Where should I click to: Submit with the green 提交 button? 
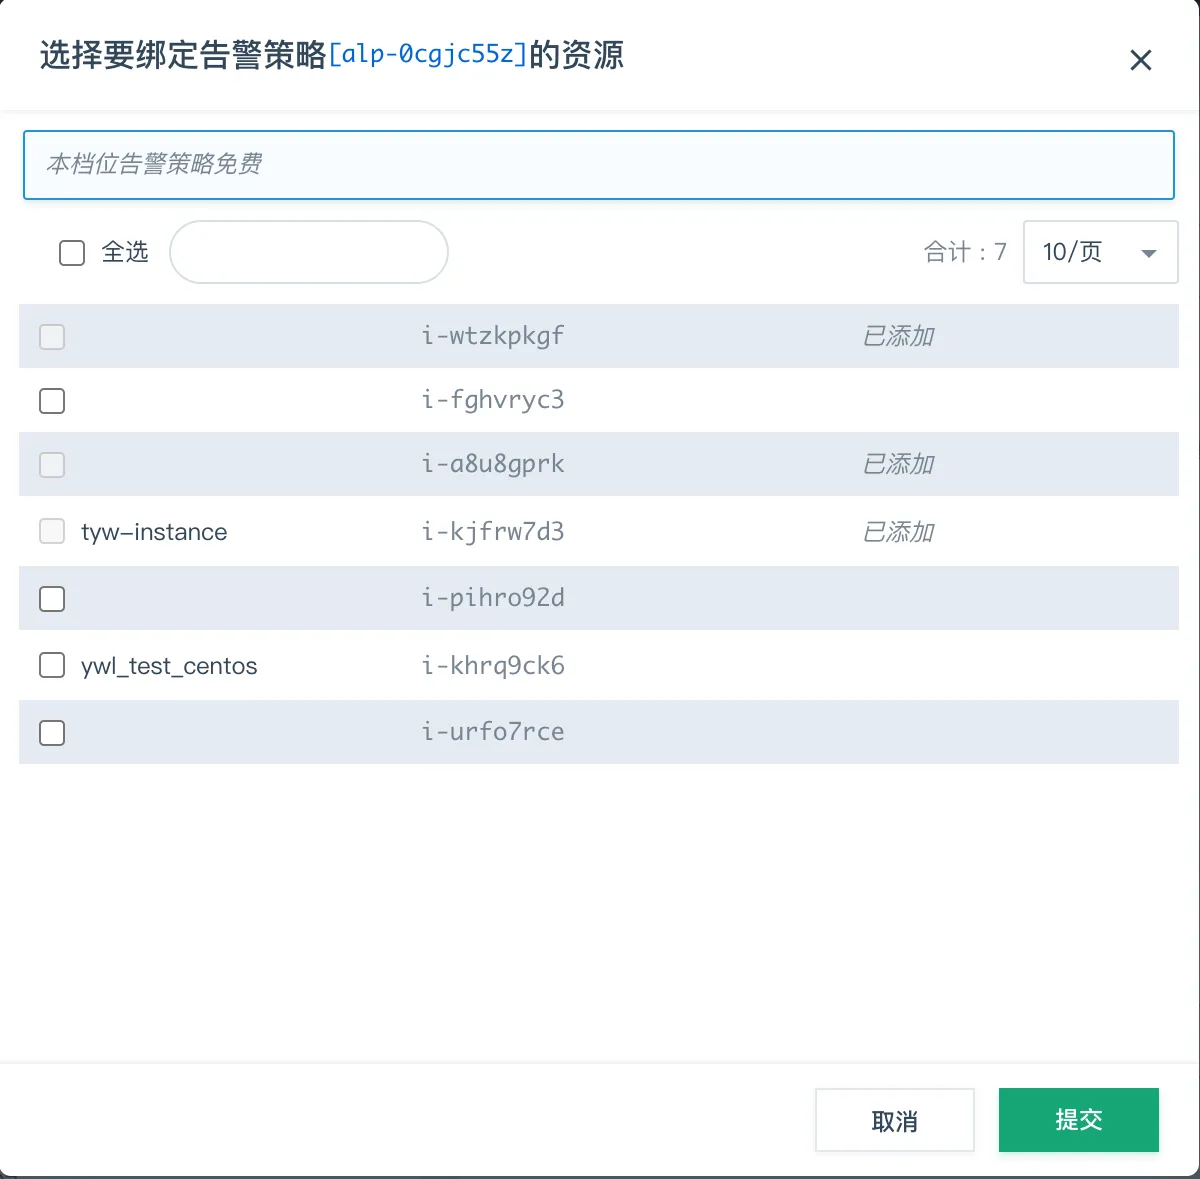(x=1078, y=1120)
